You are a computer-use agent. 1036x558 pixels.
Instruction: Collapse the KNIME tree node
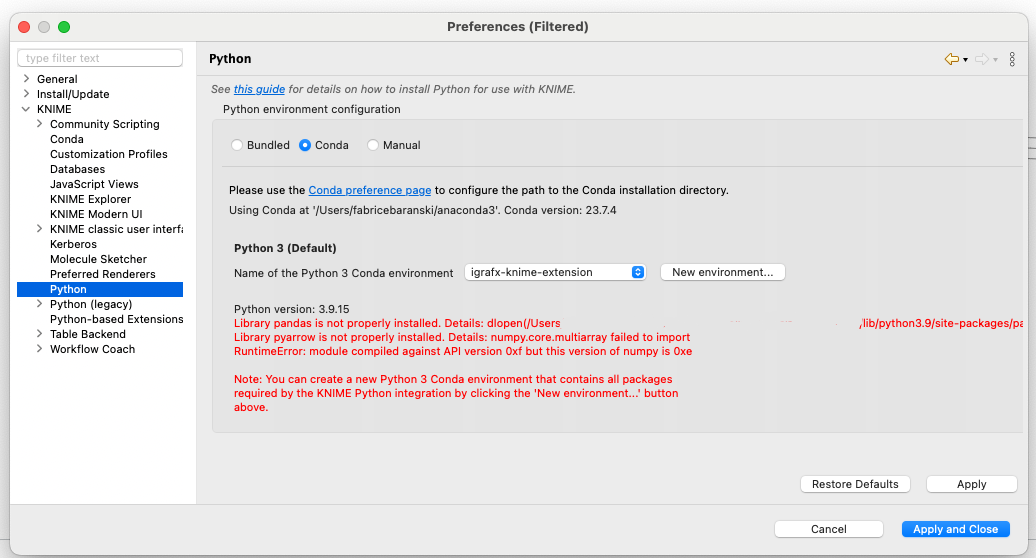pyautogui.click(x=25, y=109)
